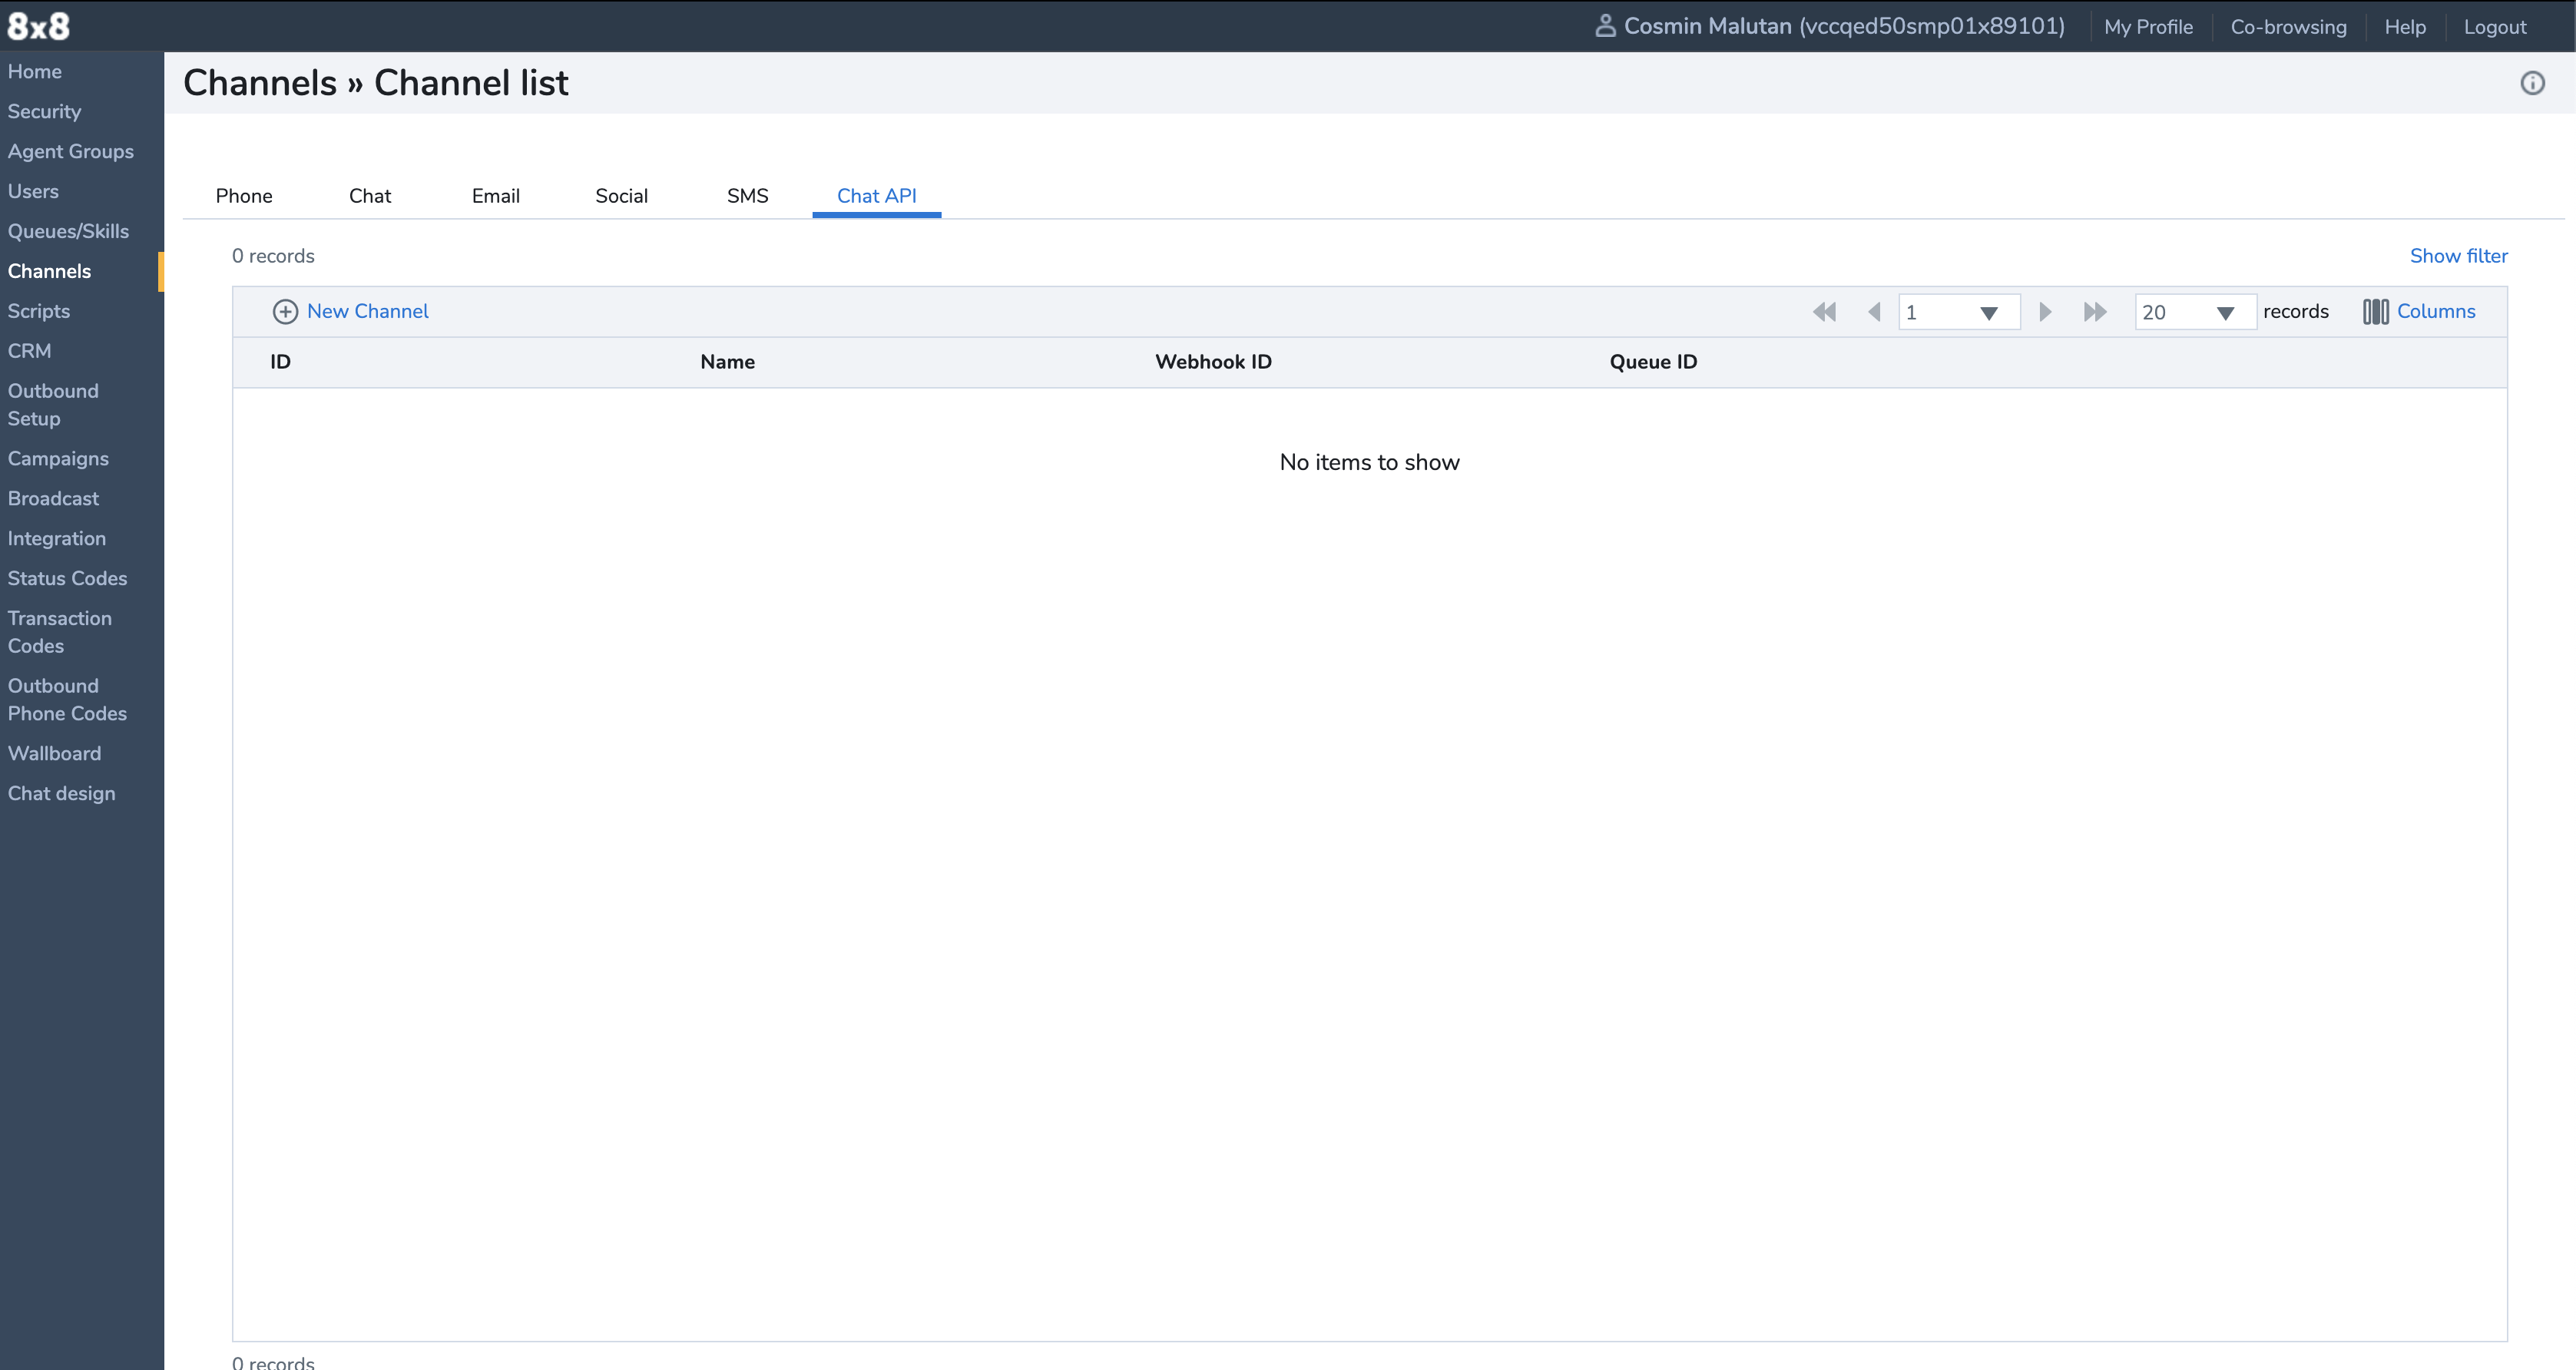The height and width of the screenshot is (1370, 2576).
Task: Open the Co-browsing link in header
Action: click(x=2288, y=27)
